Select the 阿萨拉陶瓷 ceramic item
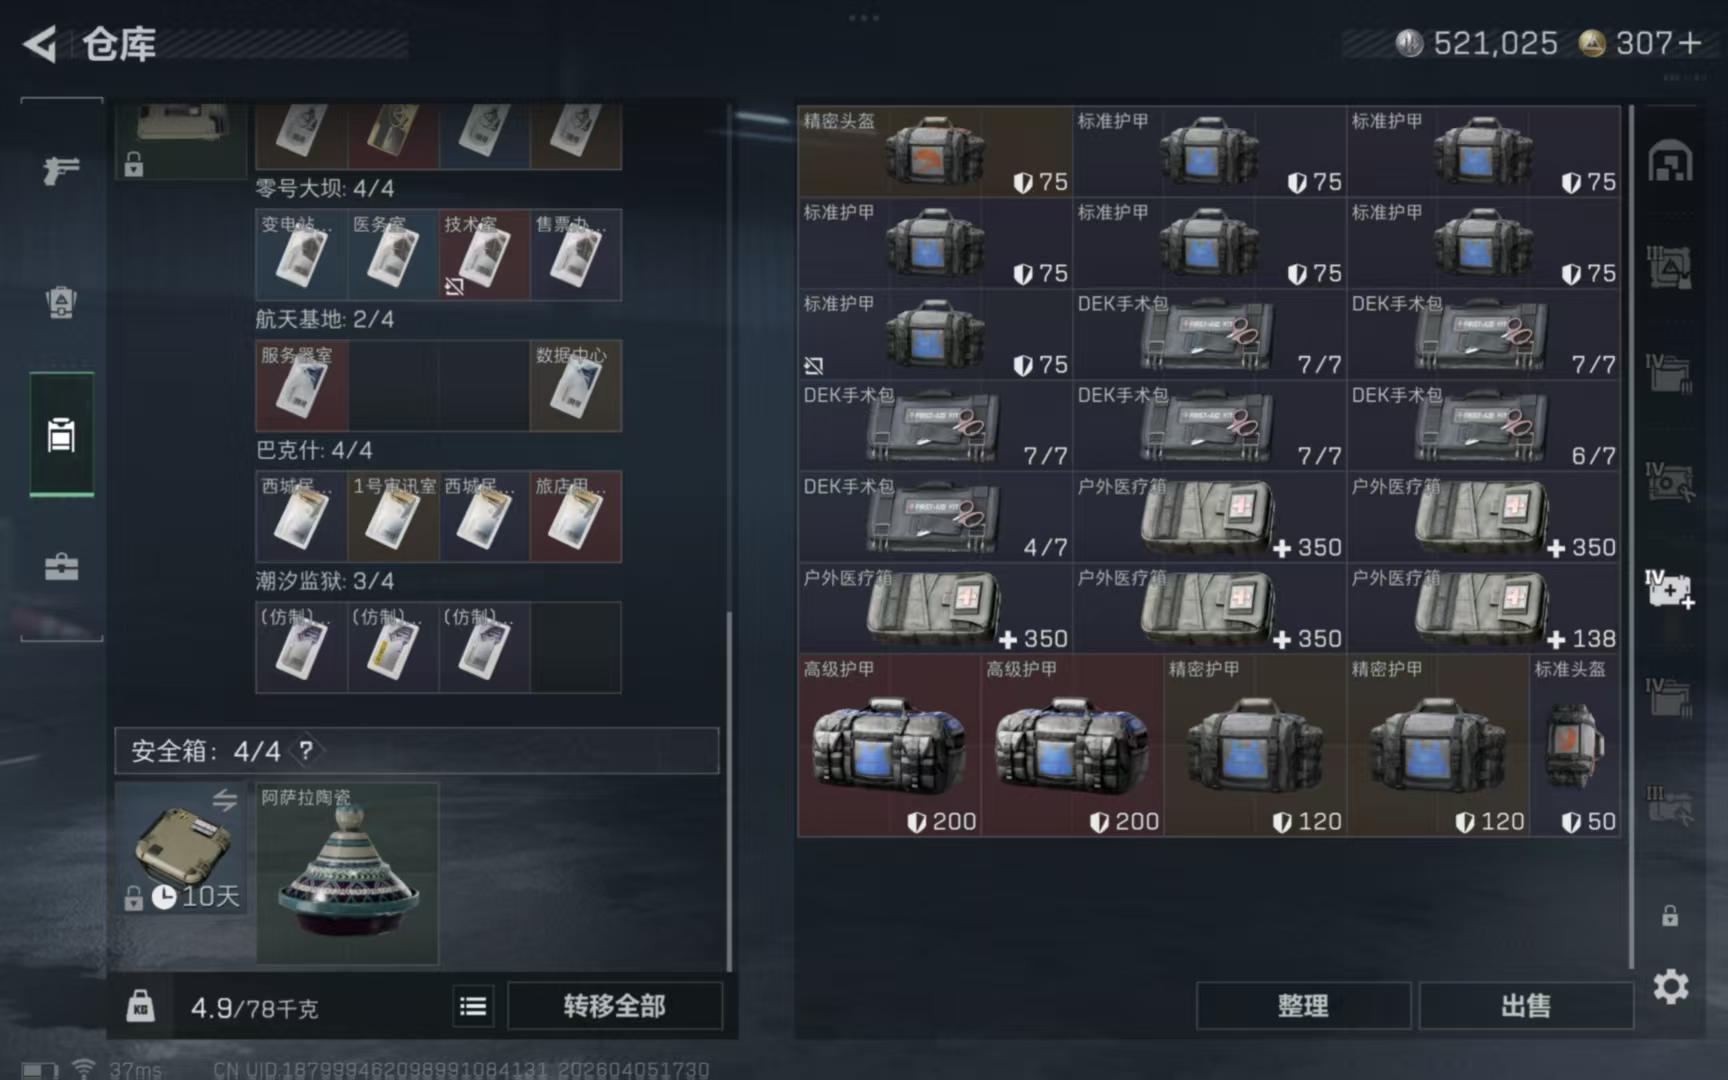Viewport: 1728px width, 1080px height. (347, 873)
